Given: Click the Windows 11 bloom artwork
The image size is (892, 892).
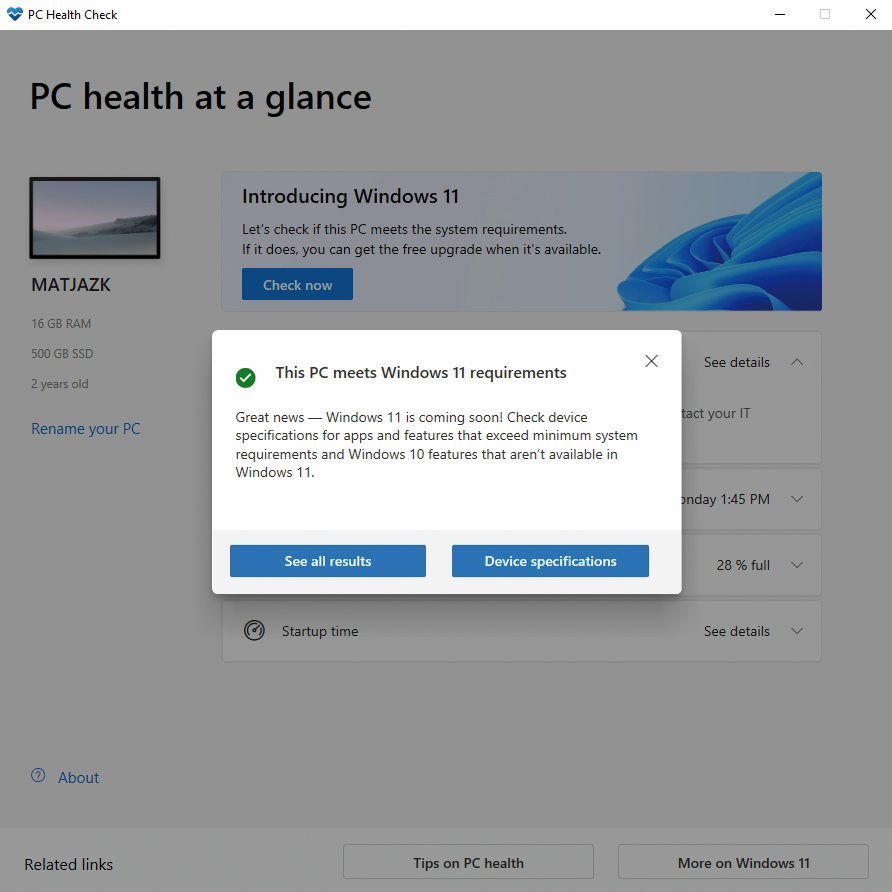Looking at the screenshot, I should pyautogui.click(x=720, y=242).
